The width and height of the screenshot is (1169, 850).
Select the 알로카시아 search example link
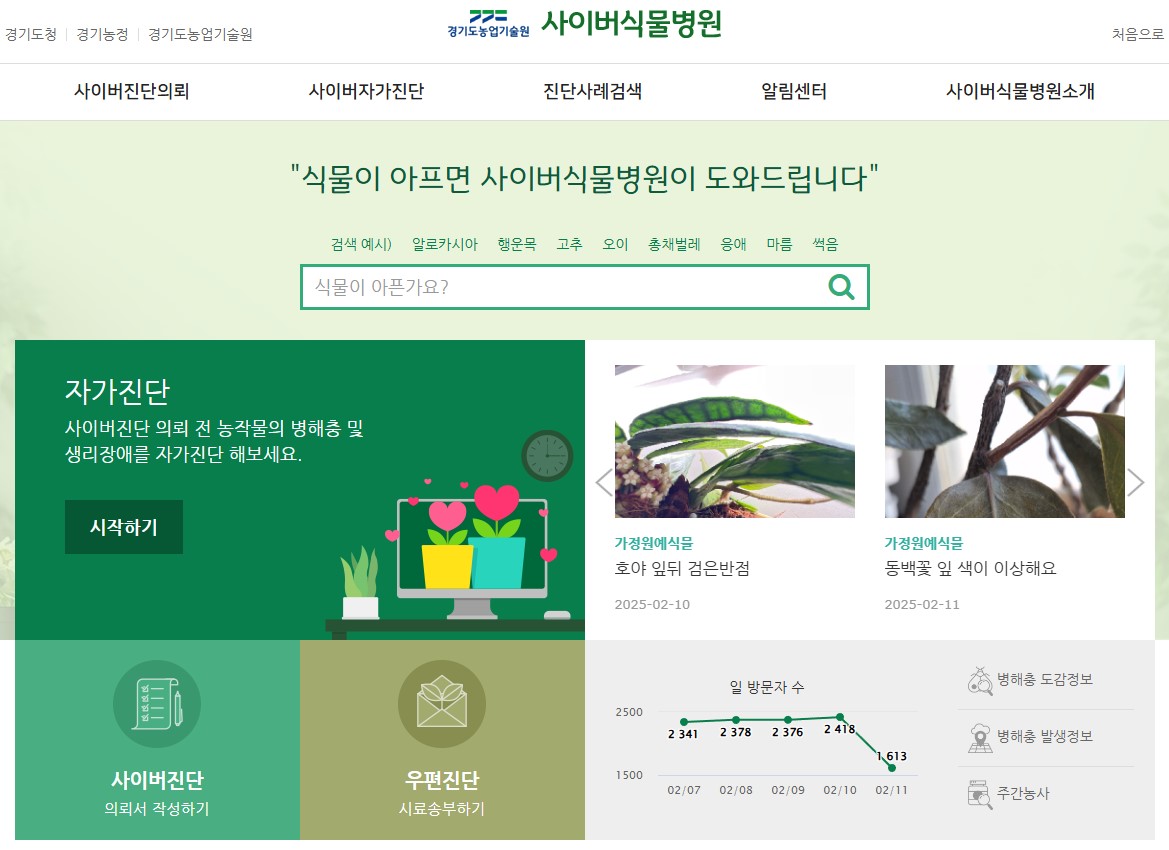click(x=444, y=244)
